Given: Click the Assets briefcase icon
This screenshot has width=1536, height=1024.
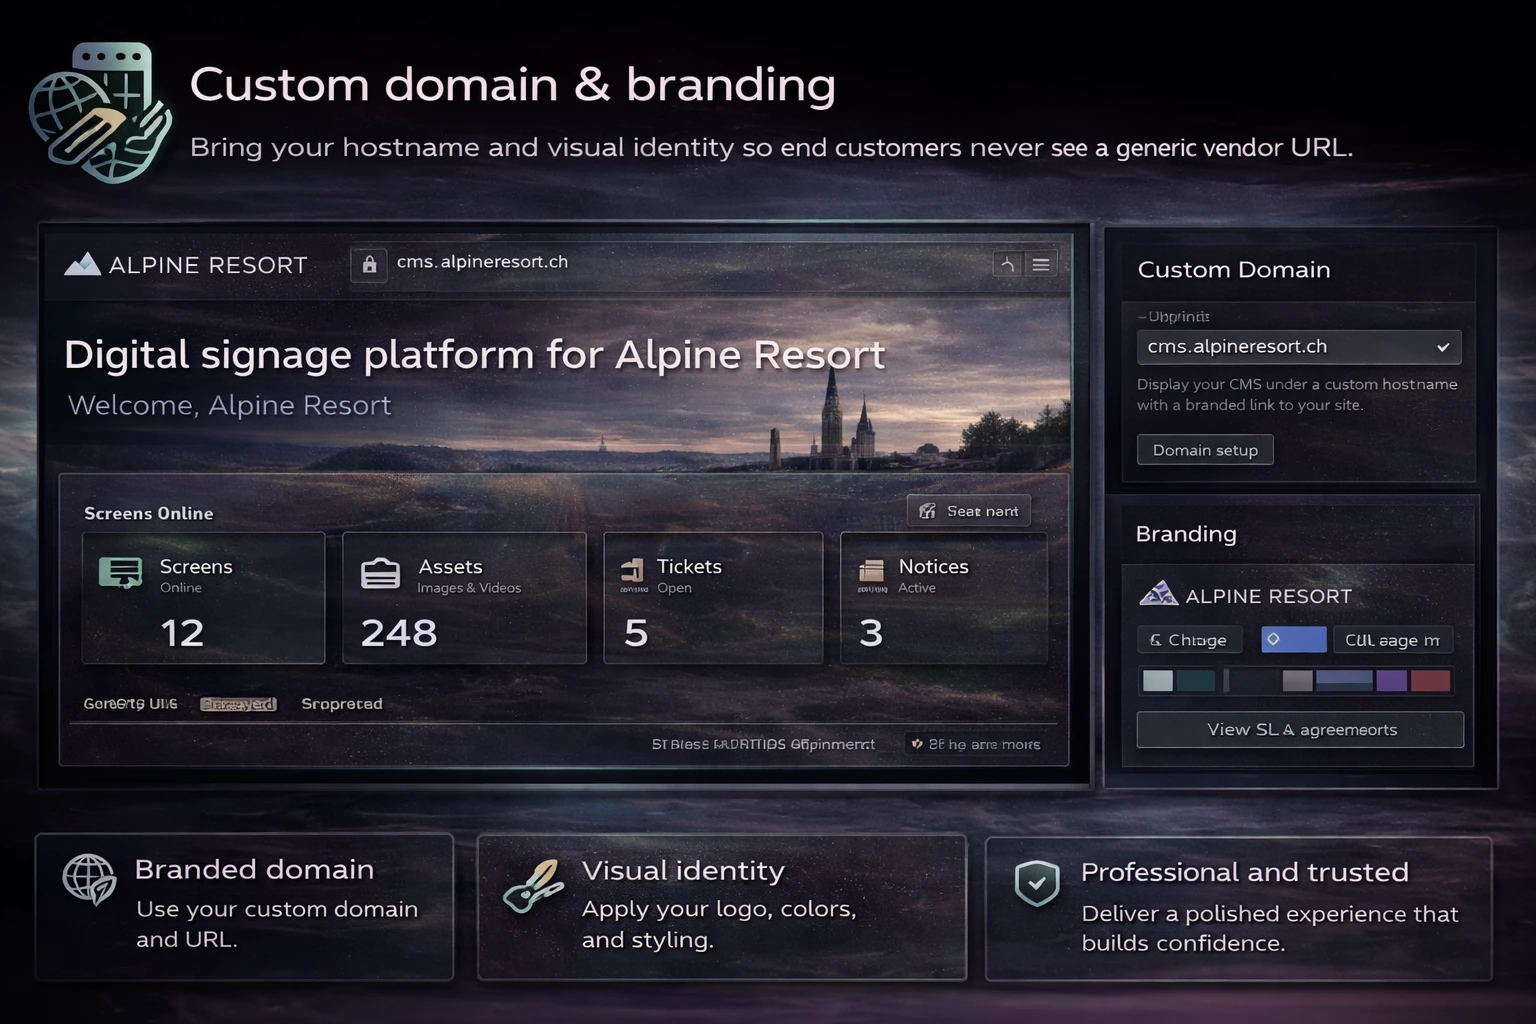Looking at the screenshot, I should click(x=380, y=574).
